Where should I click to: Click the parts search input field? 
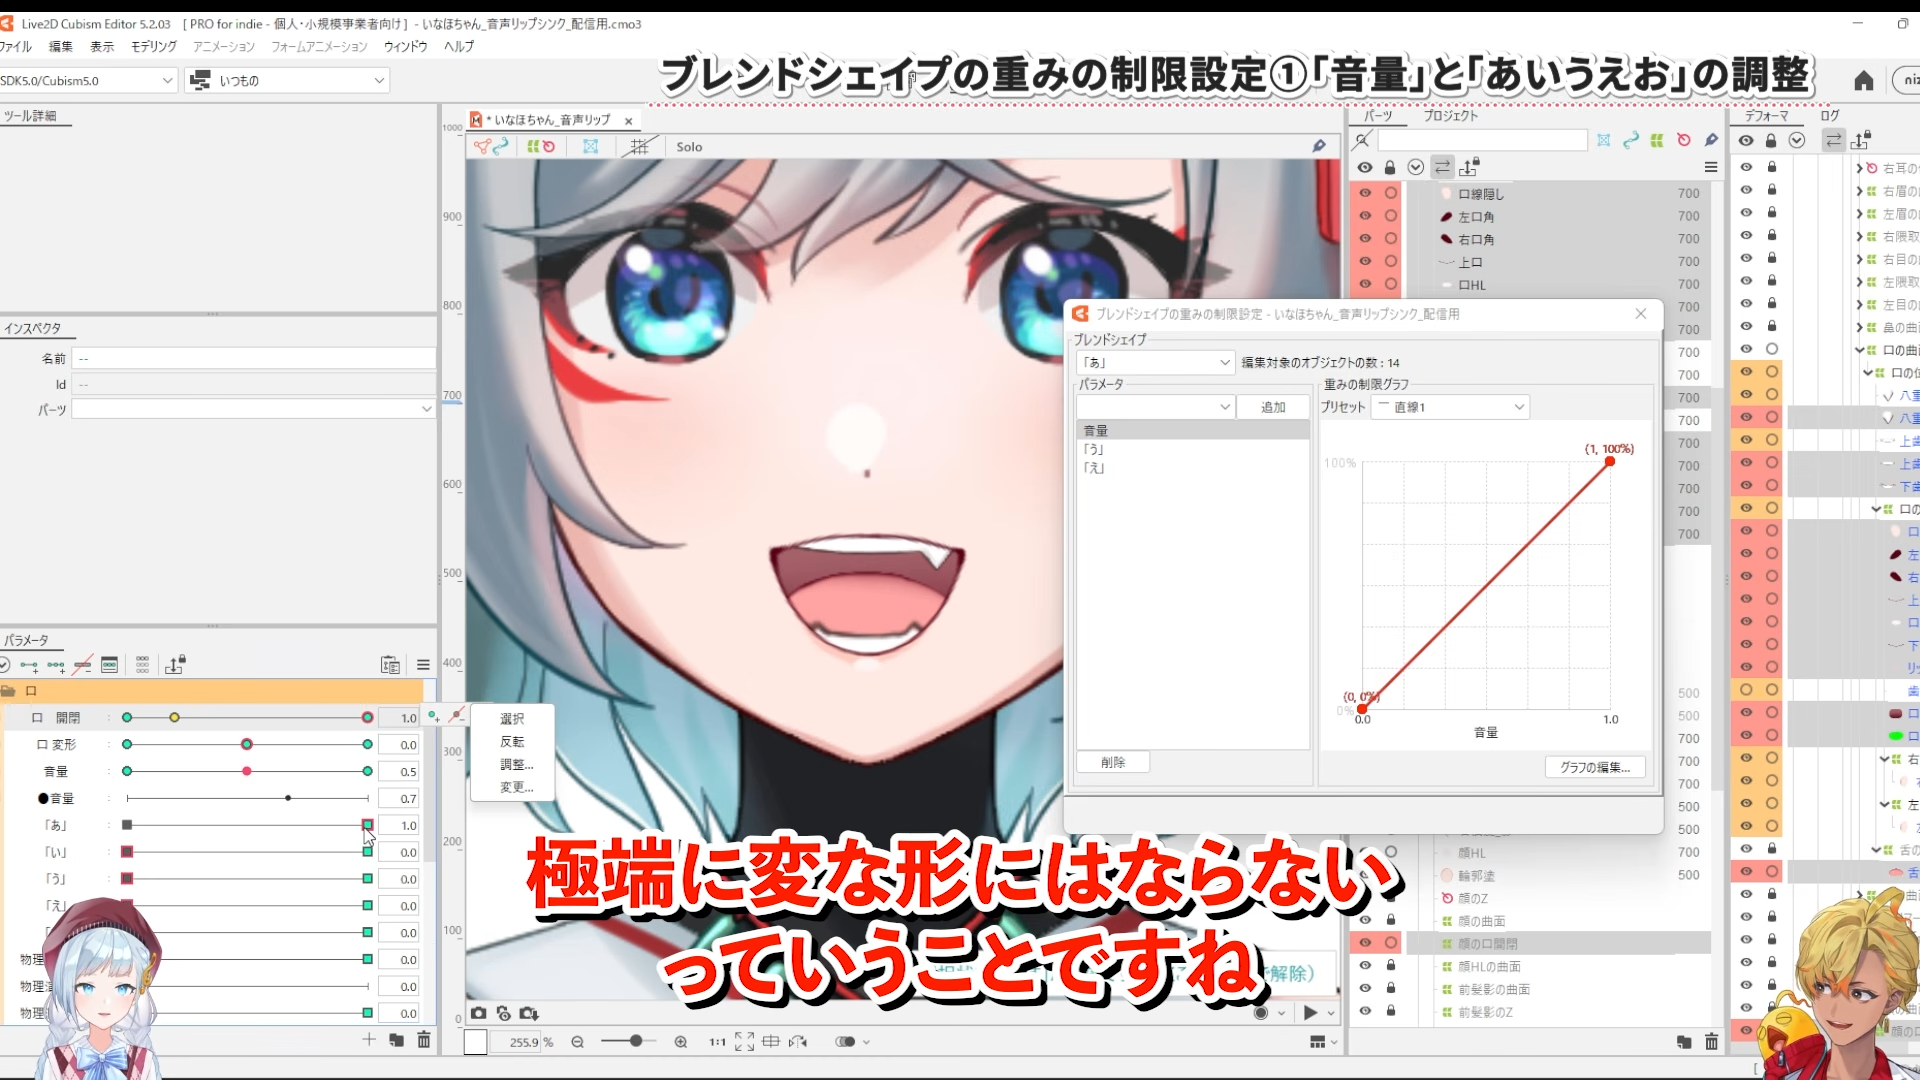pos(1483,140)
